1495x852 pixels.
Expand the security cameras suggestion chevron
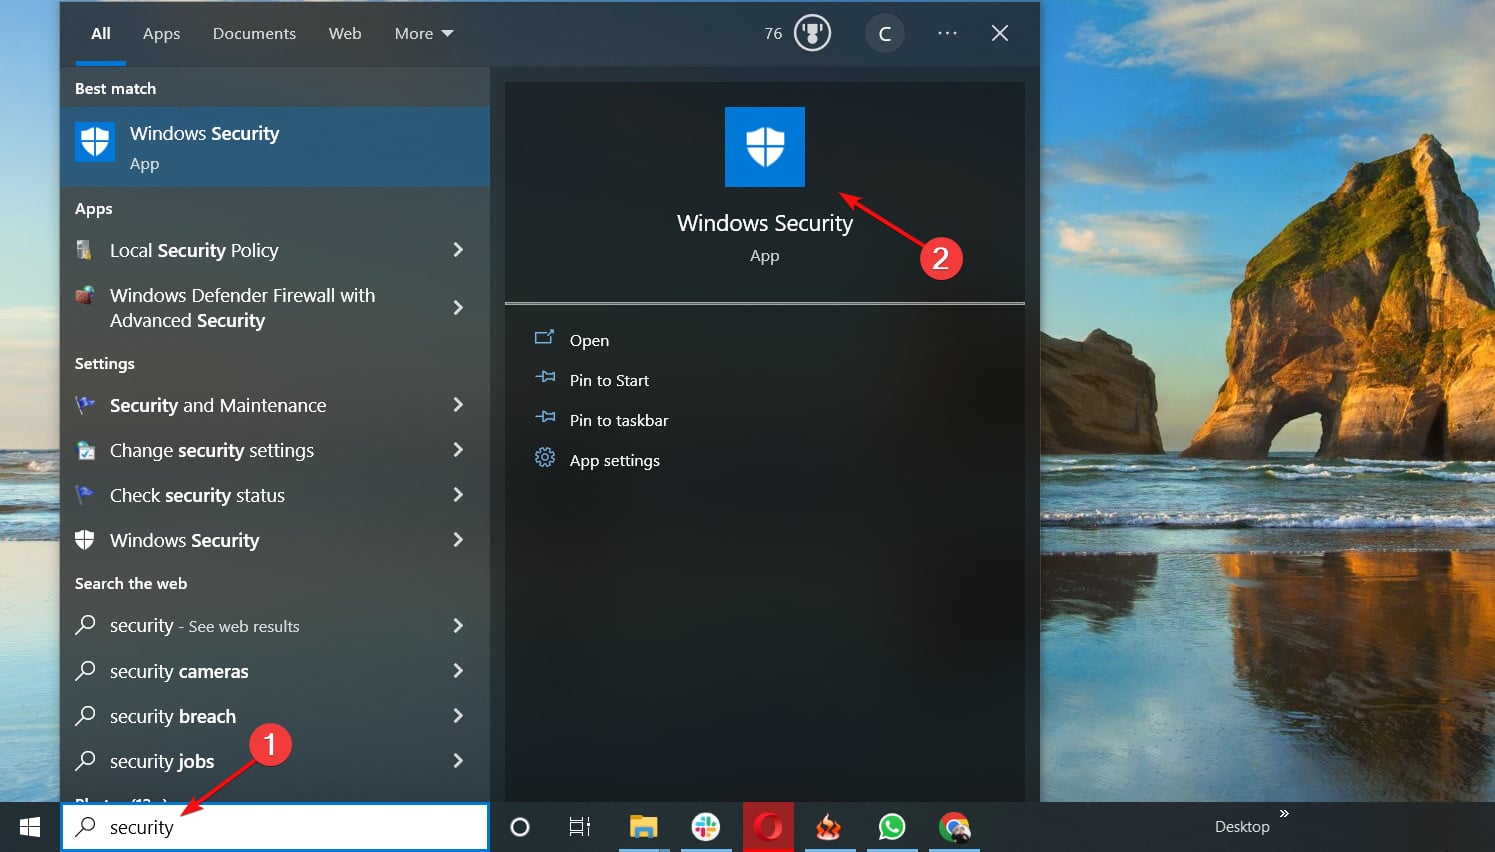tap(458, 671)
